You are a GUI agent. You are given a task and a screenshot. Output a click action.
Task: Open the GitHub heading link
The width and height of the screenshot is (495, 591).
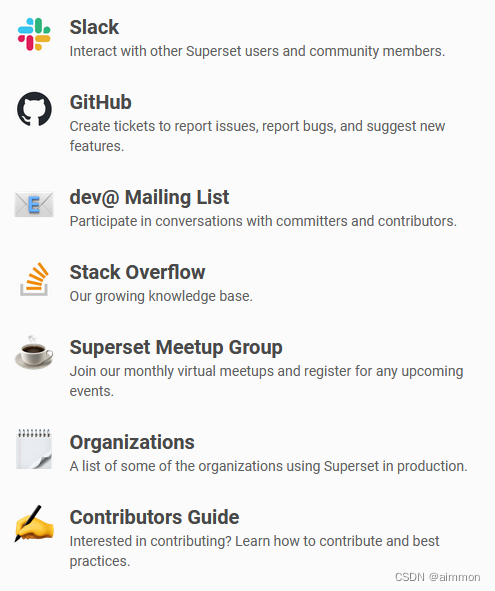(x=101, y=102)
